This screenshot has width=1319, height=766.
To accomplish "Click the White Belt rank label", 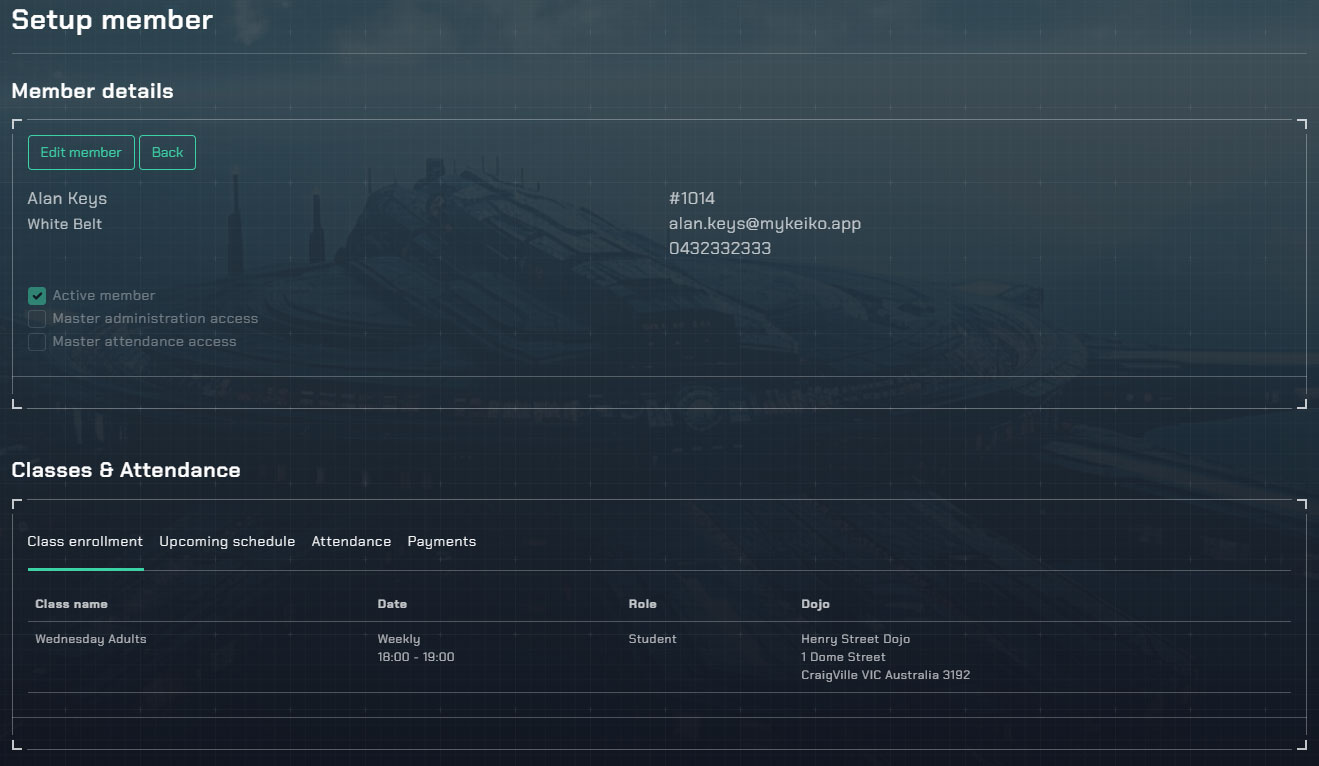I will (x=64, y=224).
